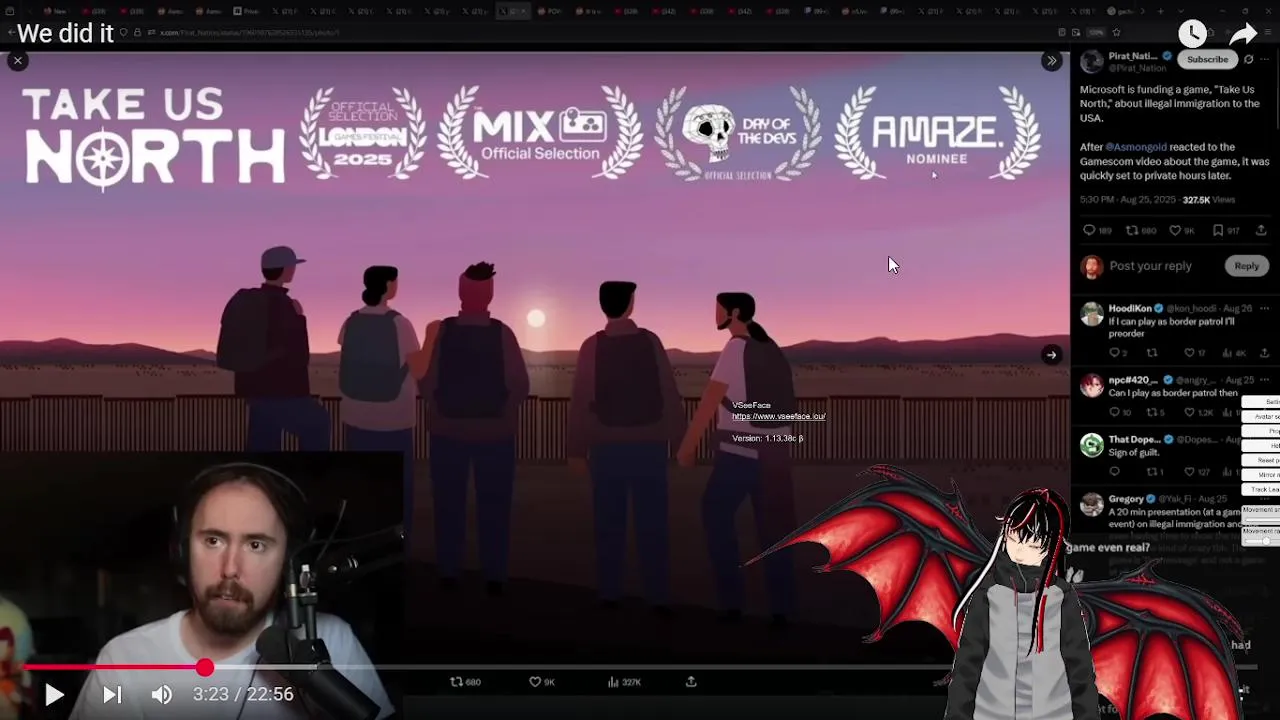Screen dimensions: 1280x720
Task: Open more options on npc#420's reply
Action: tap(1264, 380)
